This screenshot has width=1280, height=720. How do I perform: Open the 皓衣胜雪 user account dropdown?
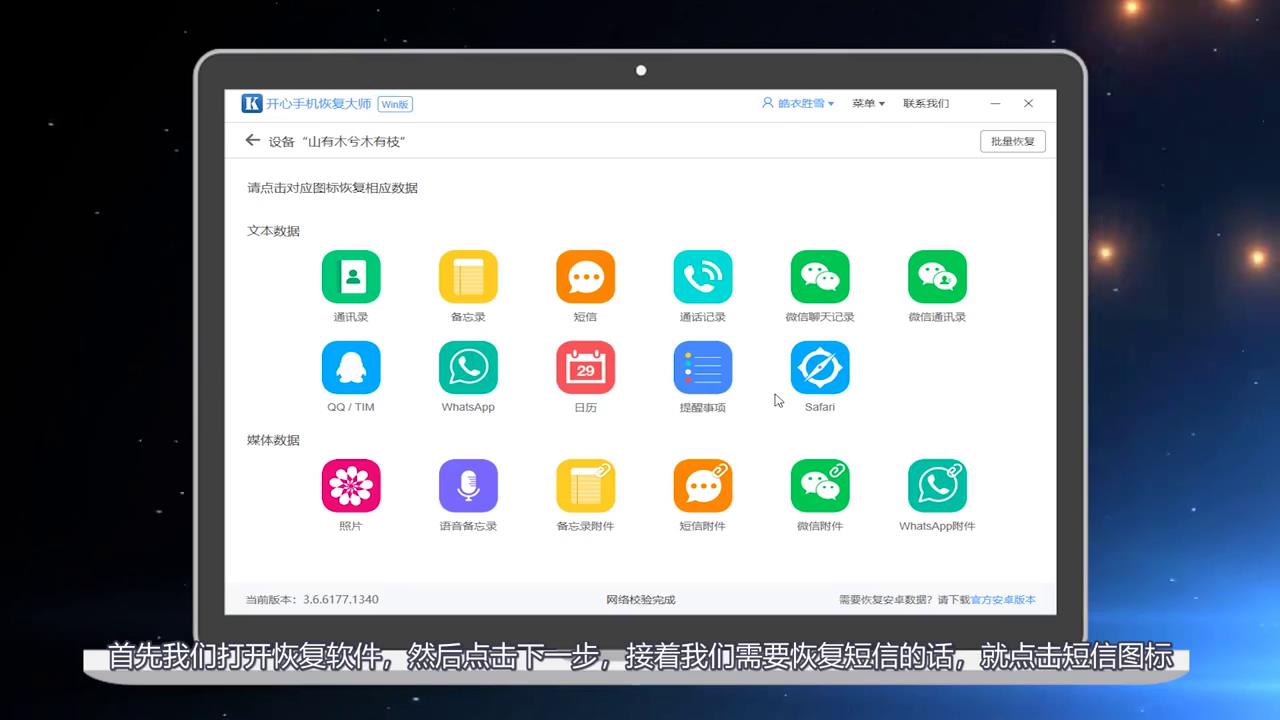tap(798, 103)
